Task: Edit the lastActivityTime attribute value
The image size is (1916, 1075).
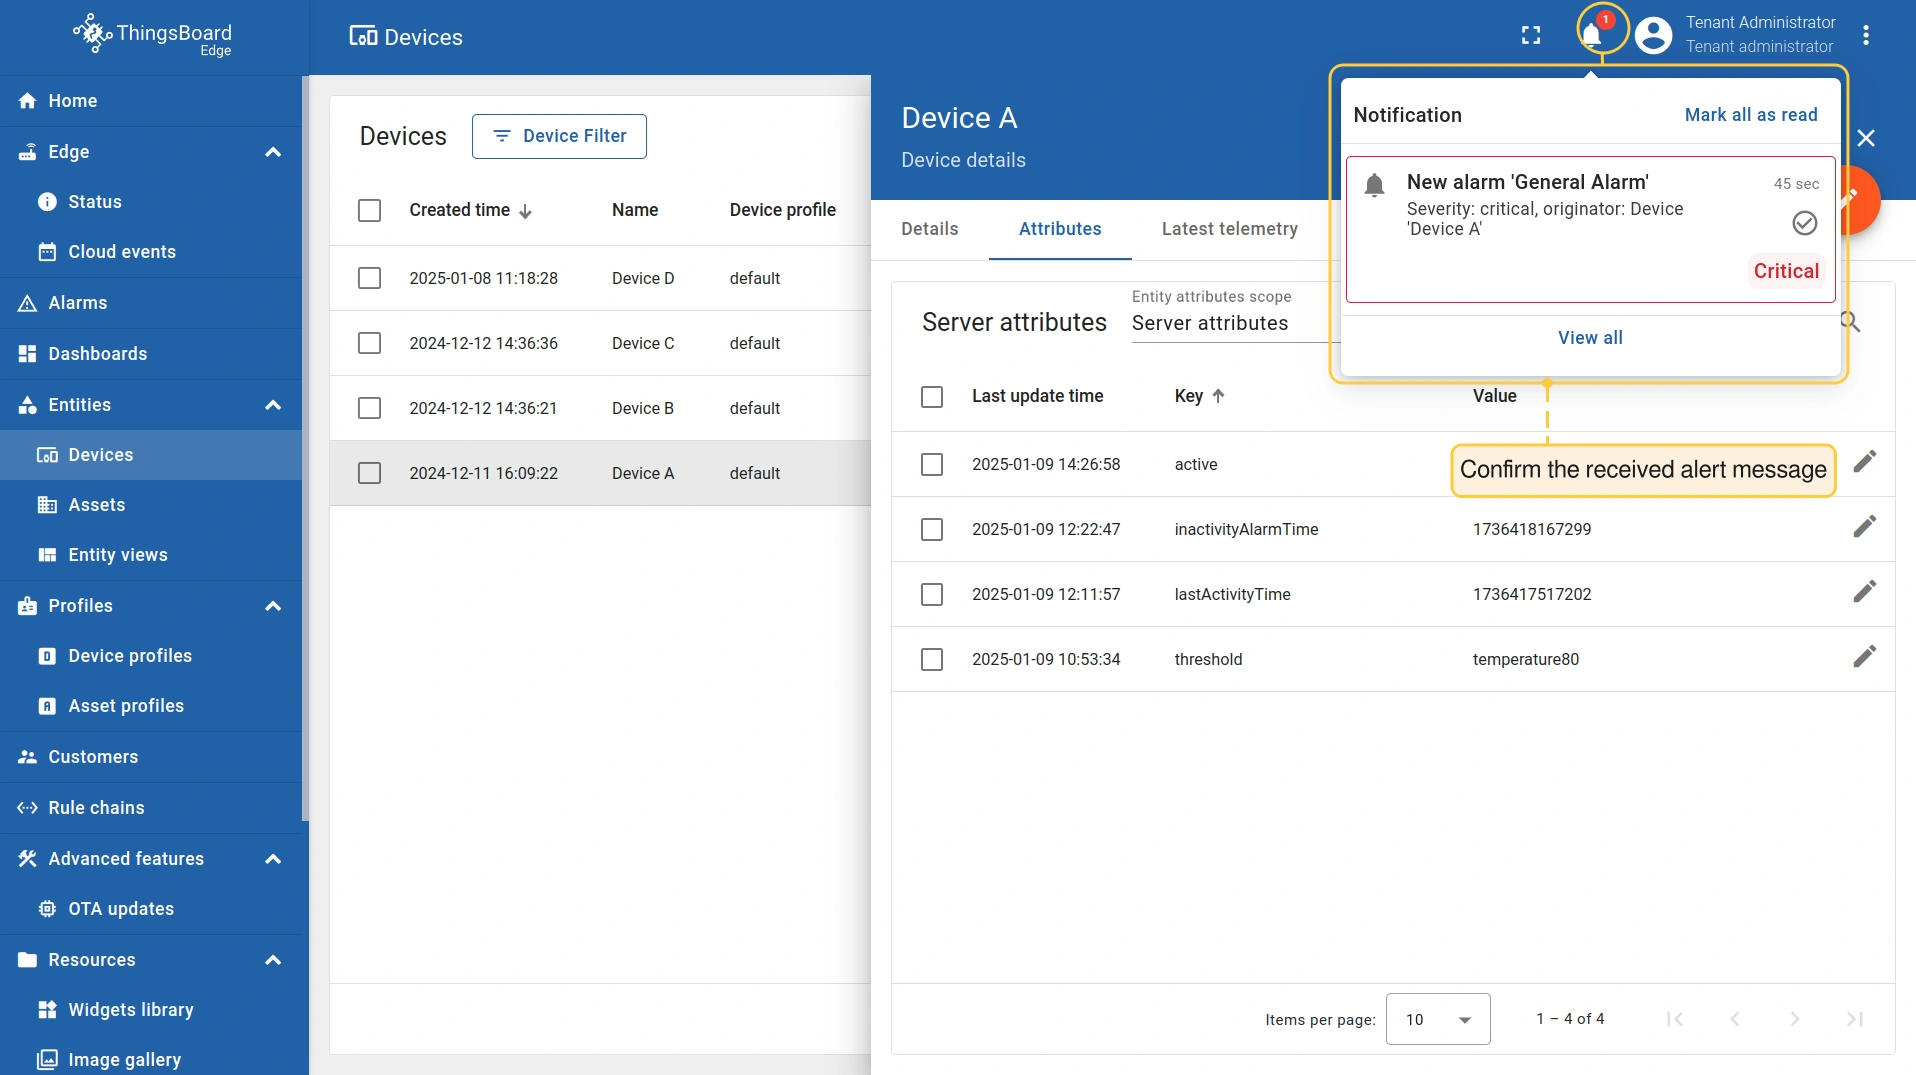Action: click(1864, 592)
